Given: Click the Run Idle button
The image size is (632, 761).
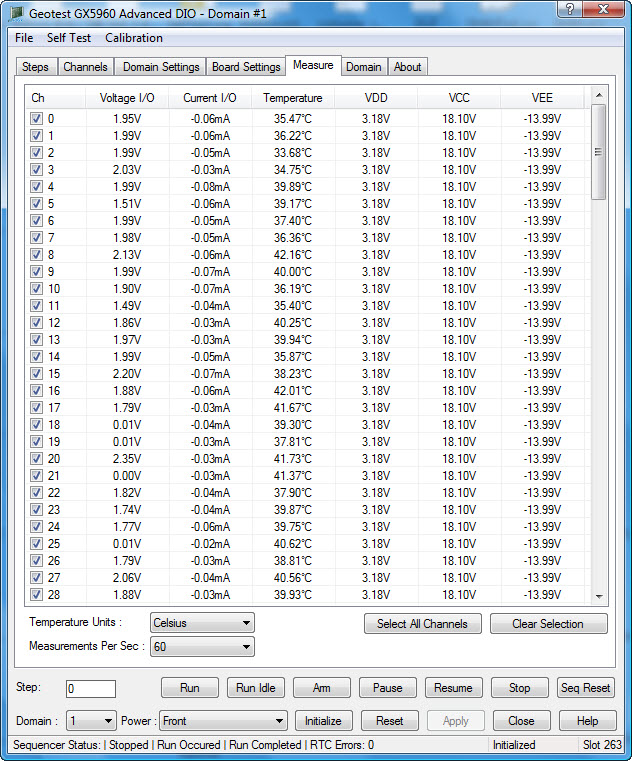Looking at the screenshot, I should tap(256, 688).
